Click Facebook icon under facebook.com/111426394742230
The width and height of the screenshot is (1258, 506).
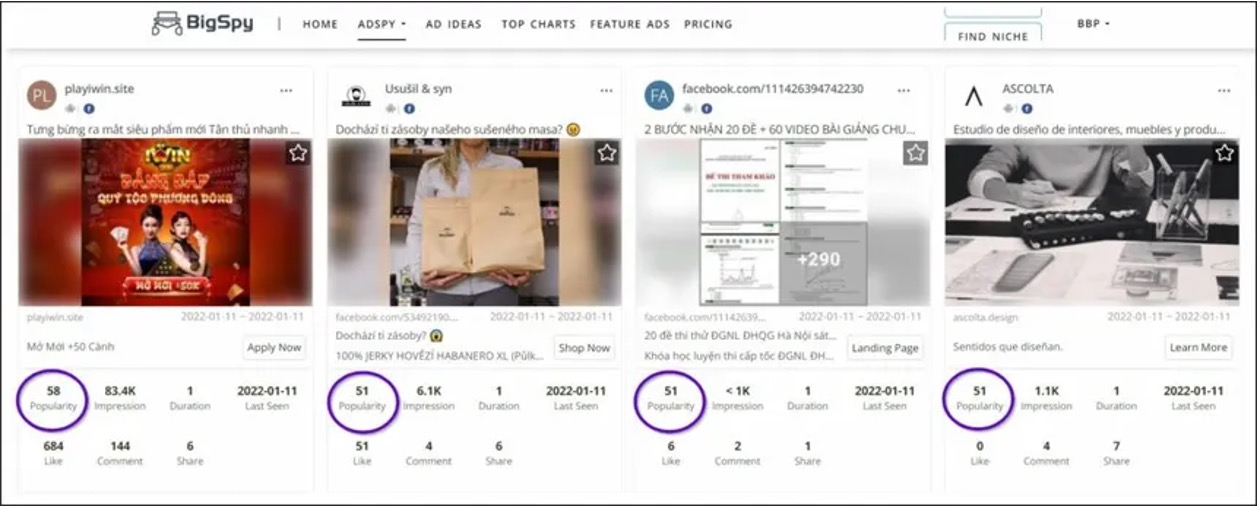coord(707,108)
